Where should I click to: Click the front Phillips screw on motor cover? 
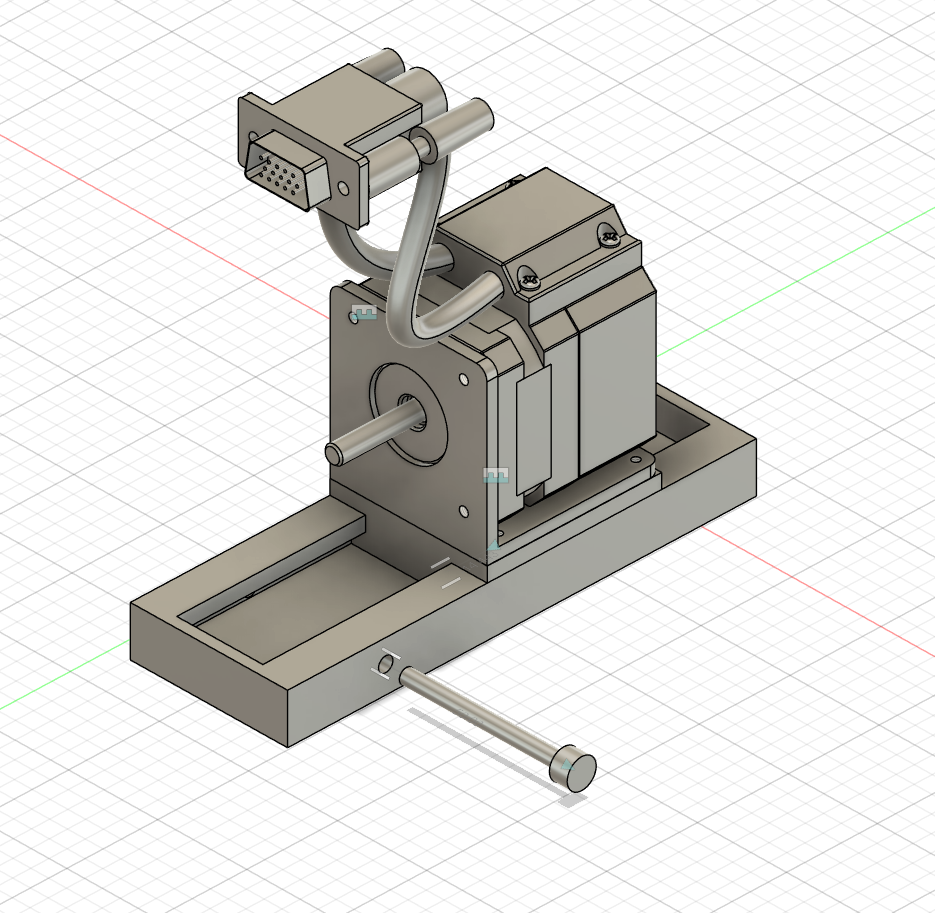pos(530,280)
